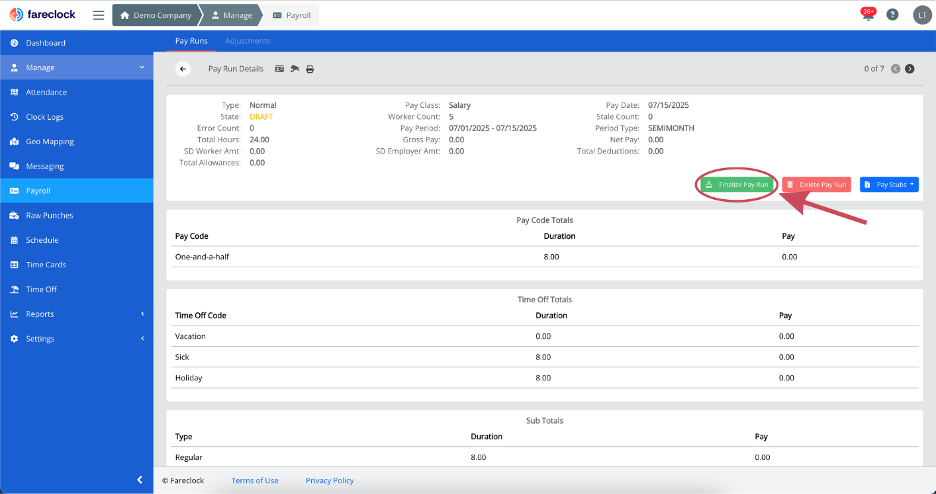Open Messaging in the sidebar

(76, 166)
